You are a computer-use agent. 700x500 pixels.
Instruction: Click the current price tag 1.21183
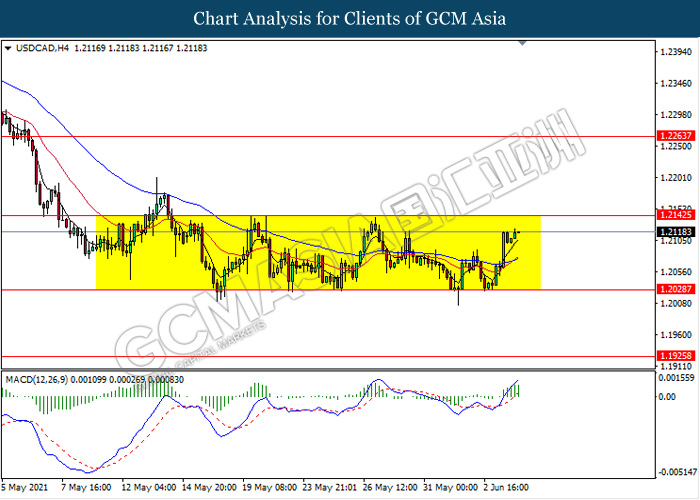(676, 232)
